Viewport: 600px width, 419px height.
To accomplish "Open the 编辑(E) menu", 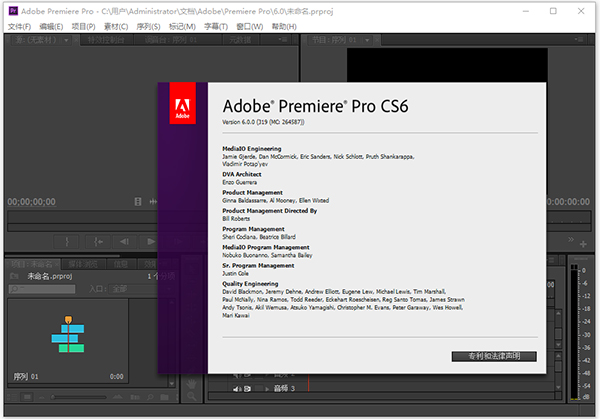I will point(51,26).
